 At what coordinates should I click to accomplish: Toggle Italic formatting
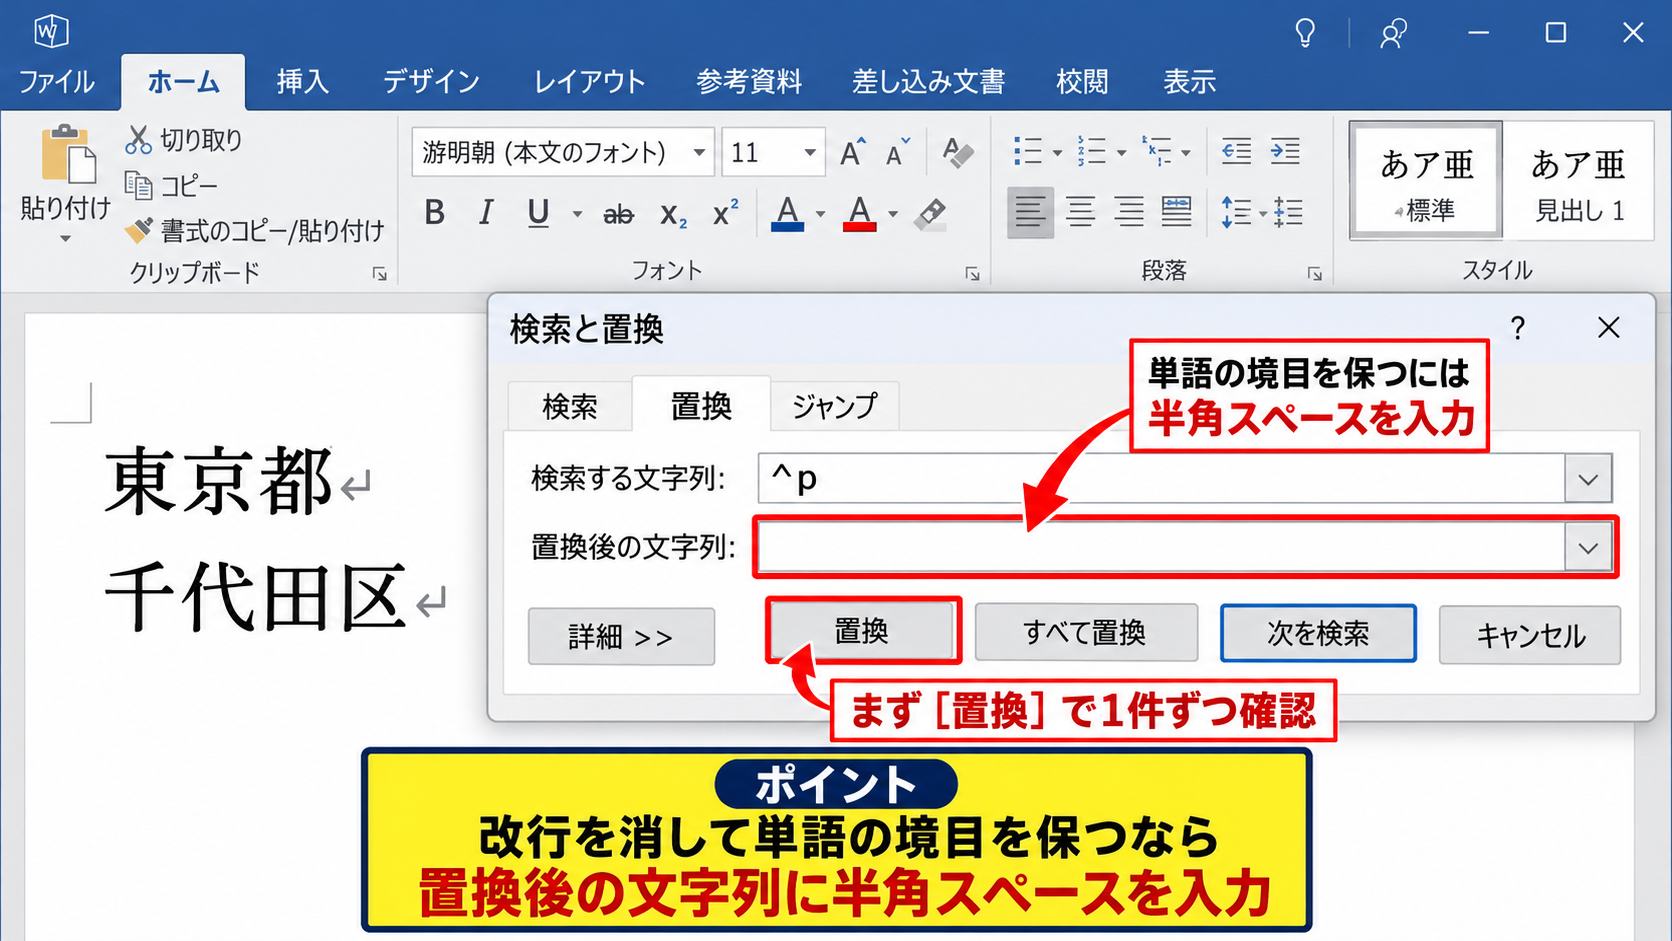(x=486, y=213)
